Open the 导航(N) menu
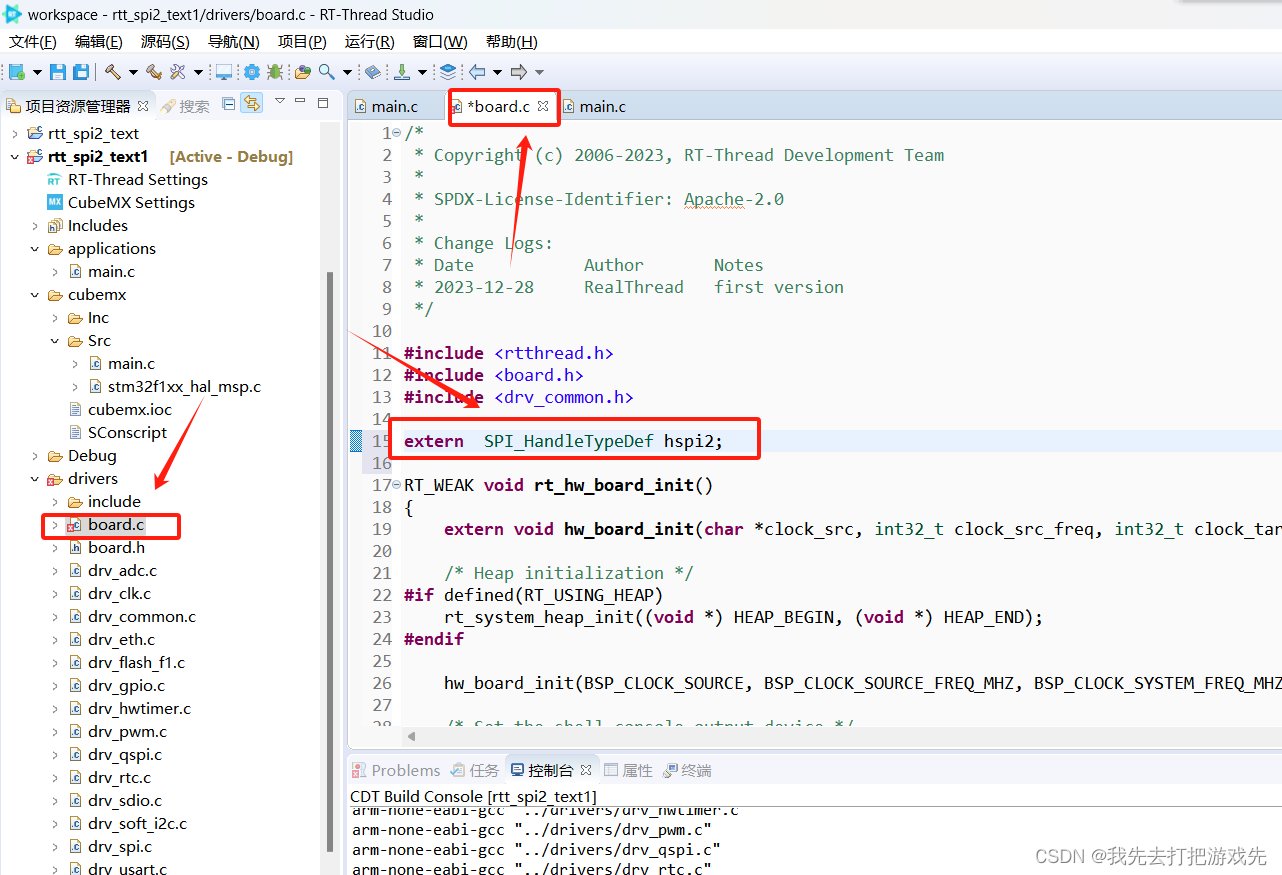Image resolution: width=1282 pixels, height=875 pixels. tap(233, 41)
